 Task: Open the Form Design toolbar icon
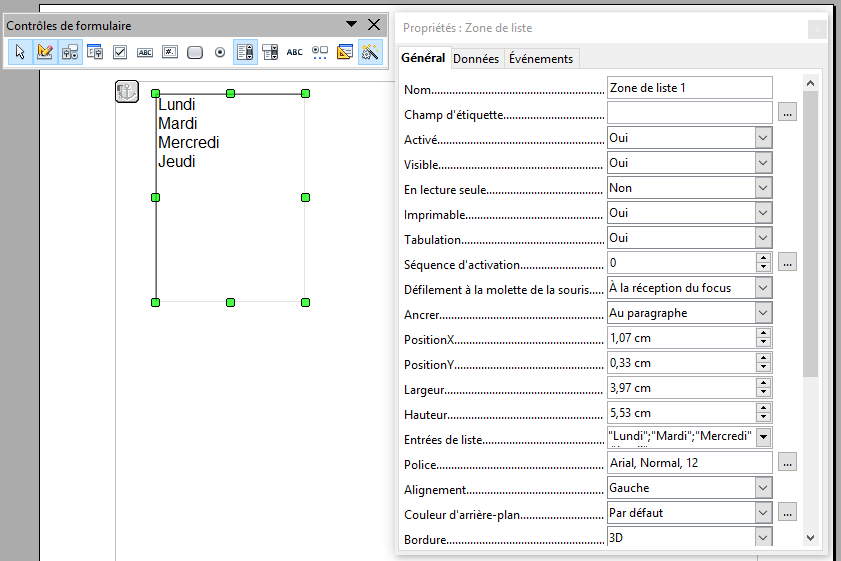[x=345, y=52]
